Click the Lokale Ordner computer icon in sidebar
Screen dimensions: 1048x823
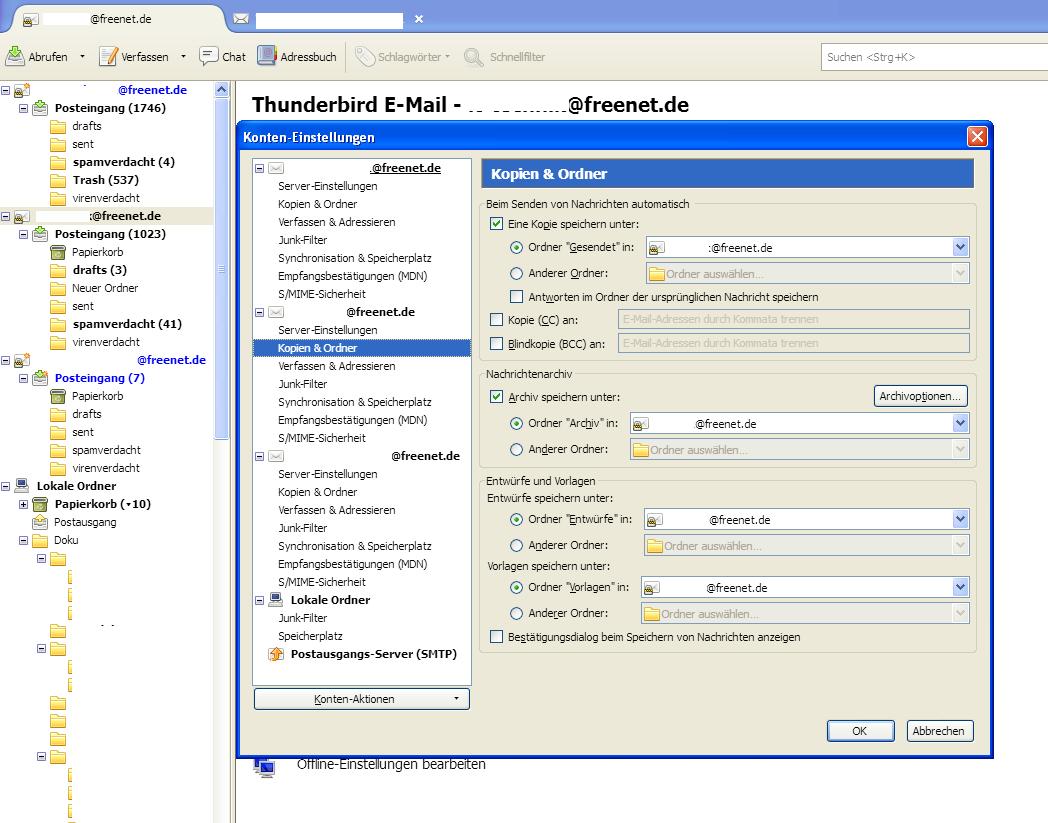coord(22,485)
